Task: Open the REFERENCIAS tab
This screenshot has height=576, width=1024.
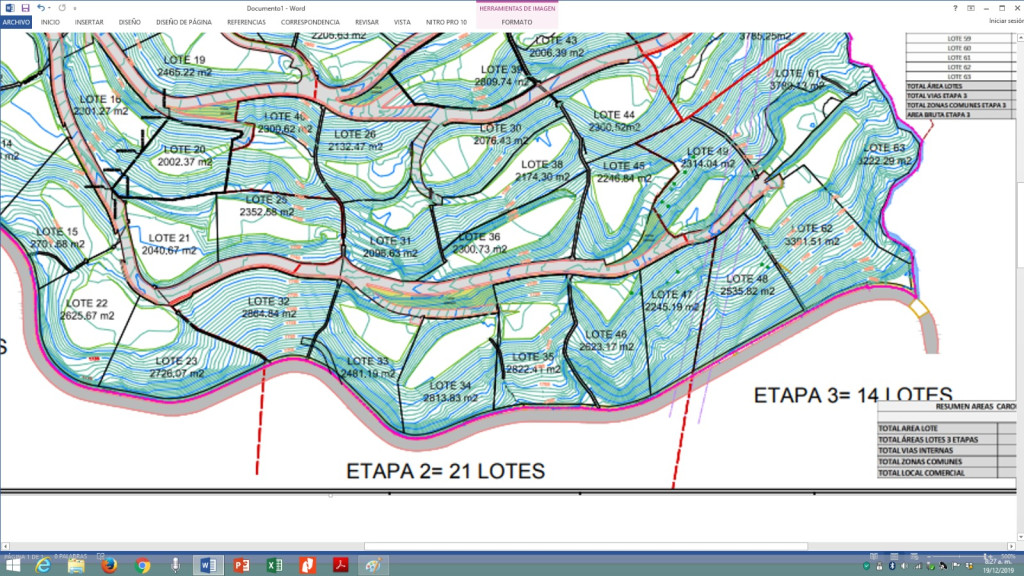Action: [246, 22]
